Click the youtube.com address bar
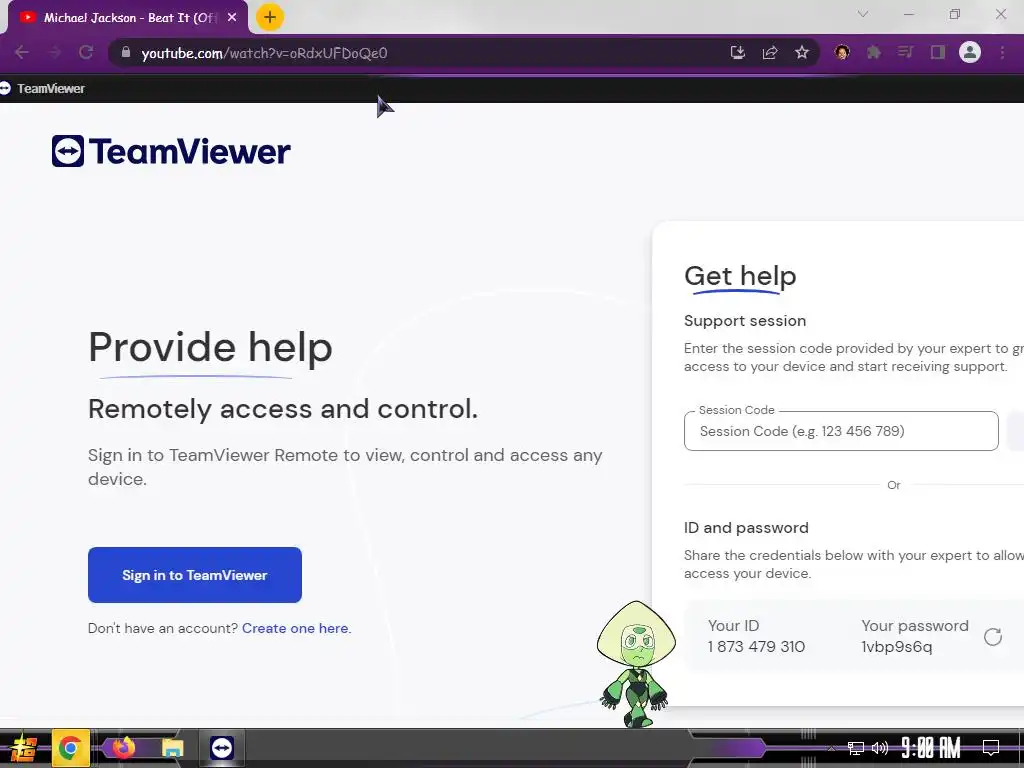1024x768 pixels. point(418,52)
